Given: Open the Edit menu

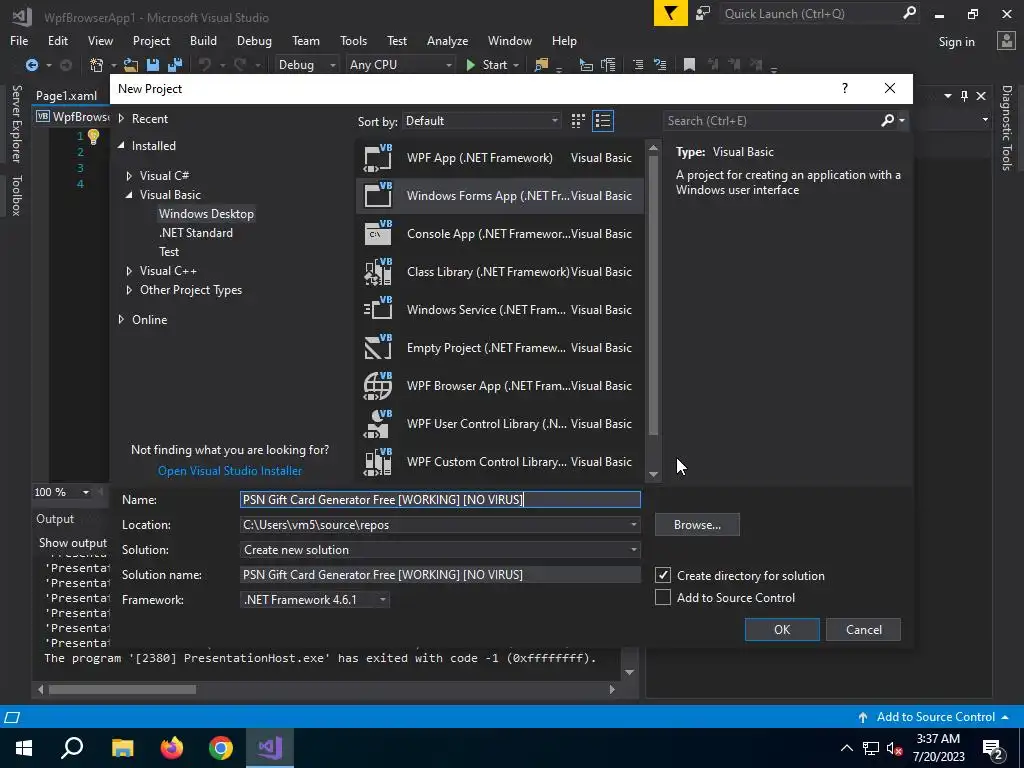Looking at the screenshot, I should (57, 40).
